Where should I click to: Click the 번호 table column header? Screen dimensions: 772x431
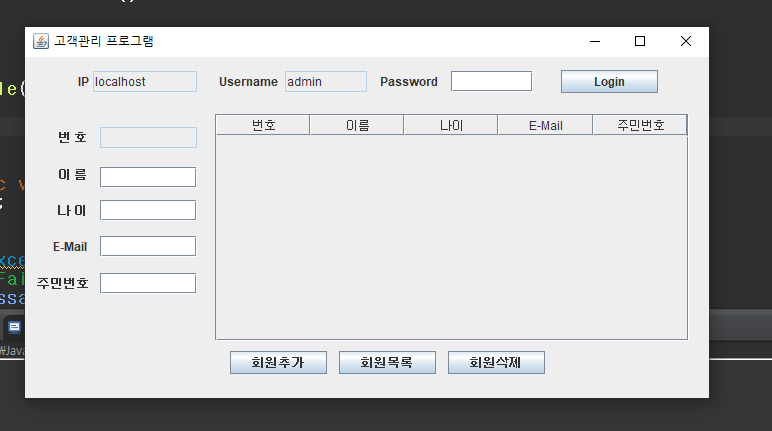(263, 125)
